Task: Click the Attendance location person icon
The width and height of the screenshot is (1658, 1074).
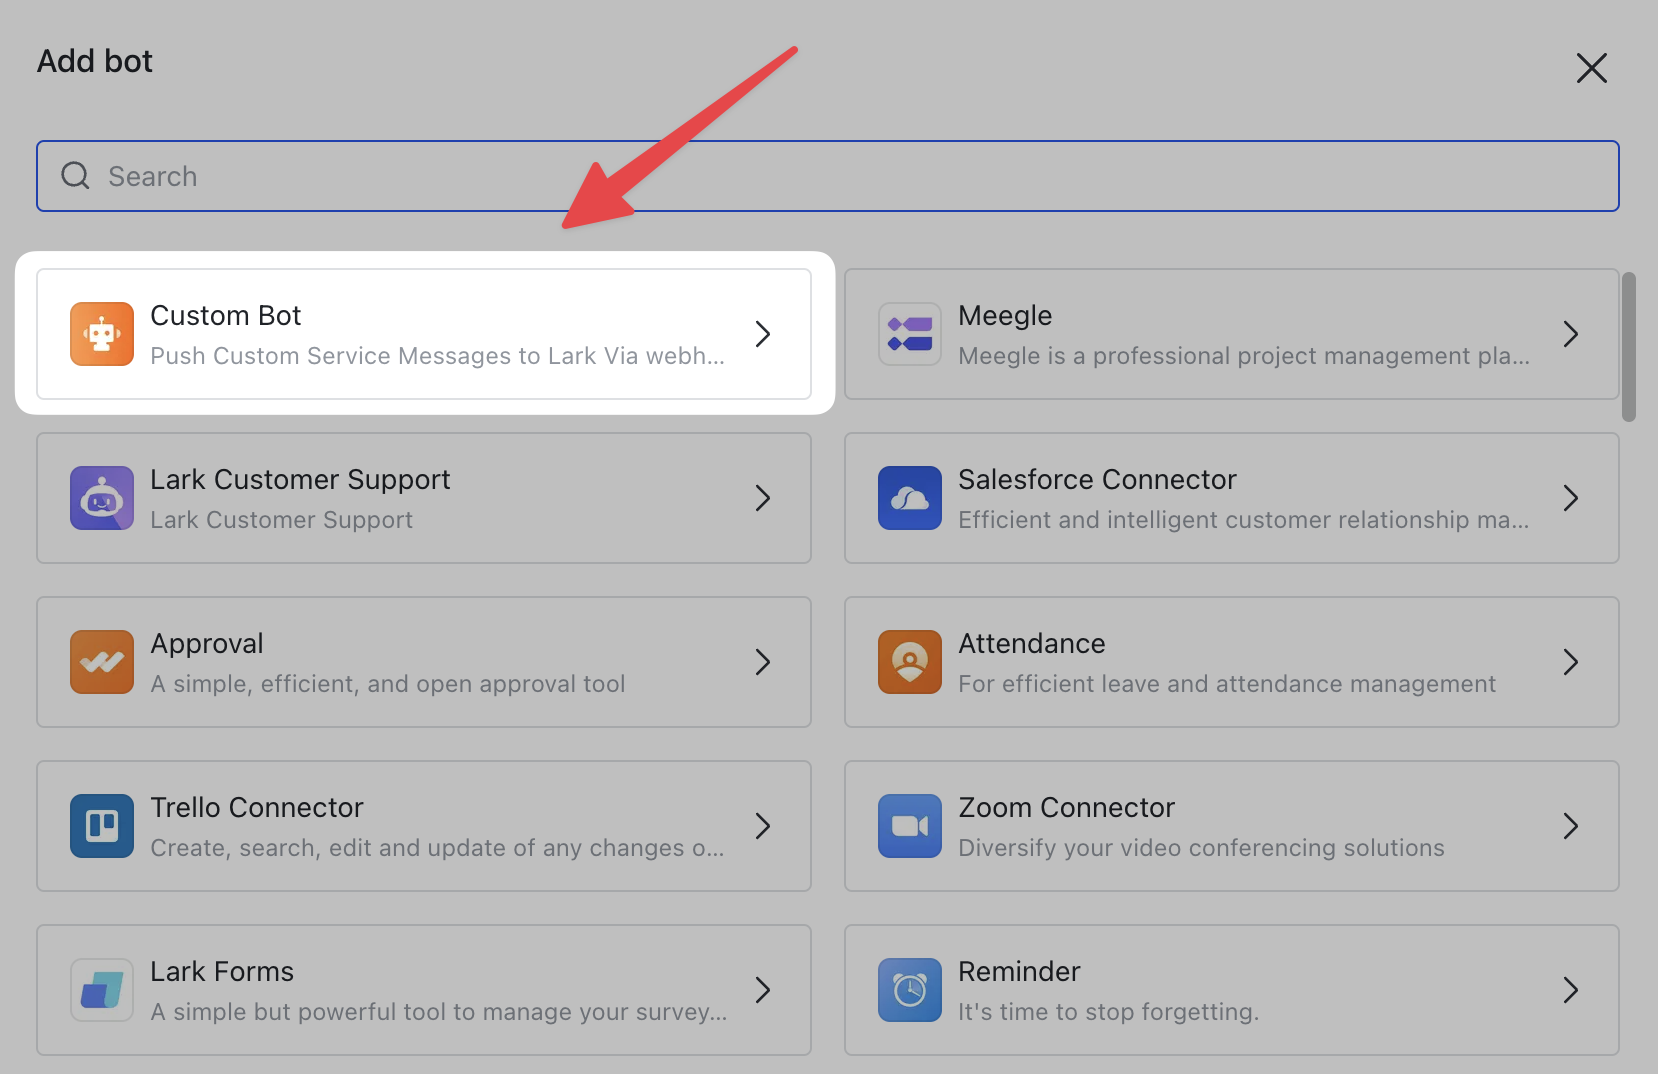Action: coord(910,662)
